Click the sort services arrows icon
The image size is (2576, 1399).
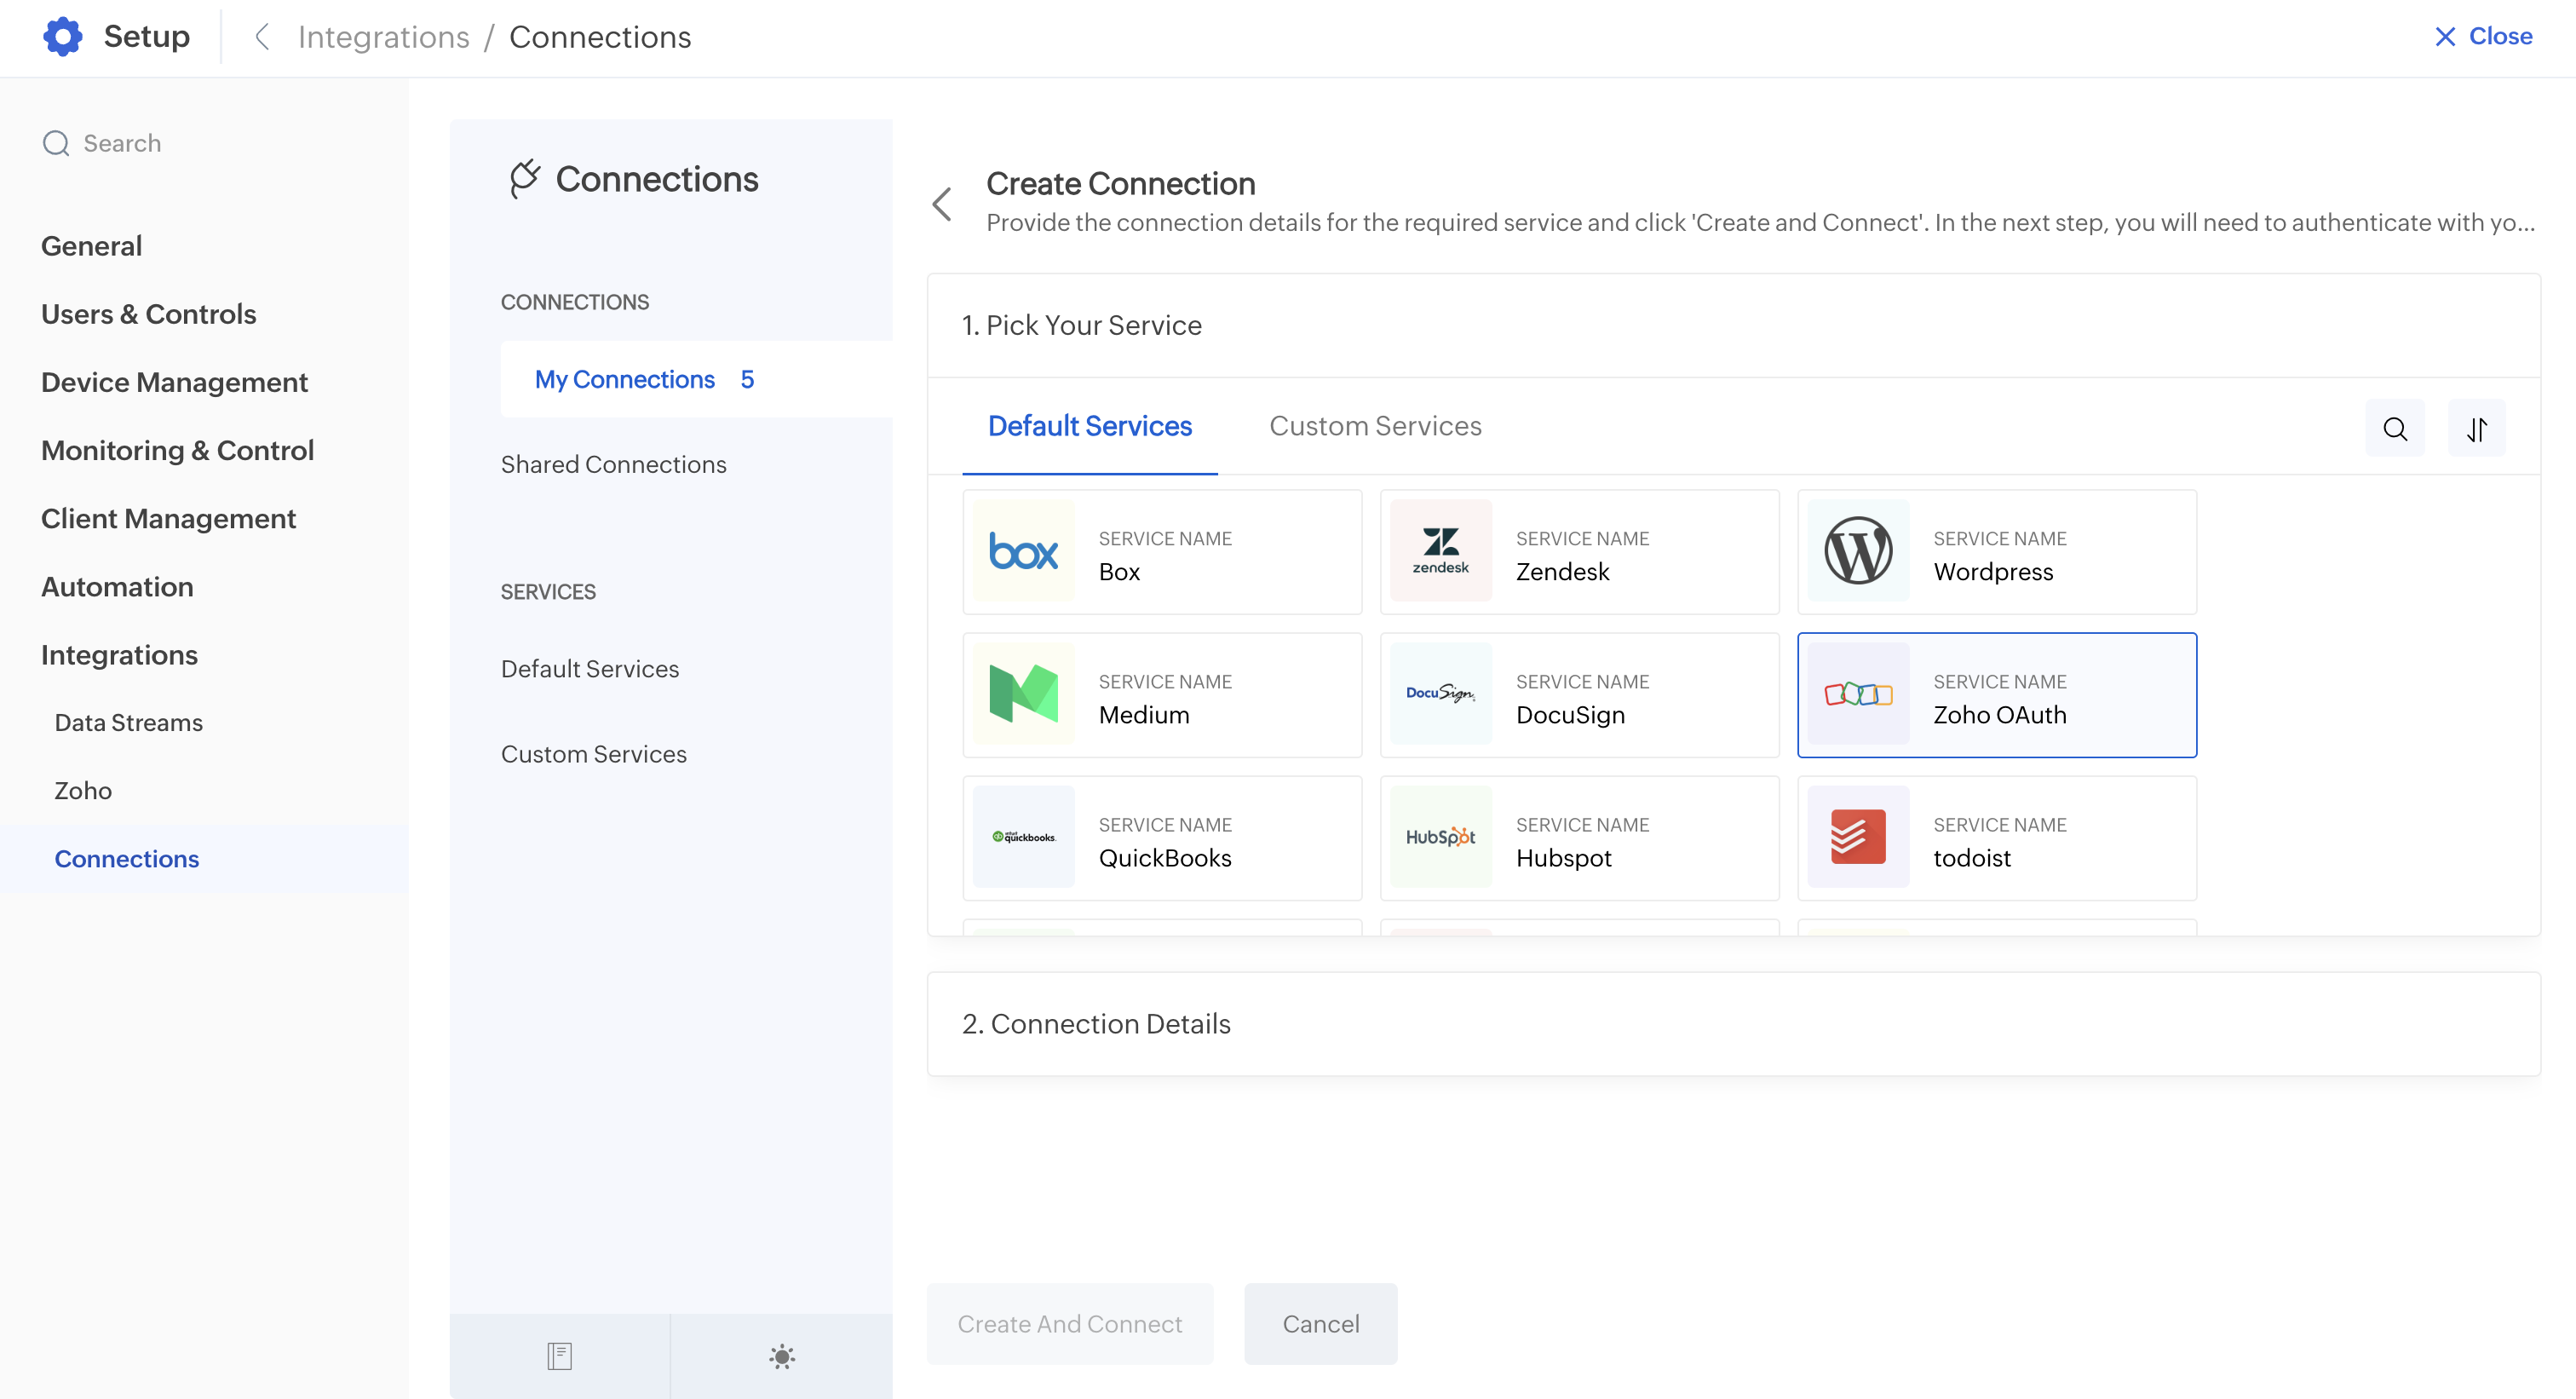(2476, 429)
